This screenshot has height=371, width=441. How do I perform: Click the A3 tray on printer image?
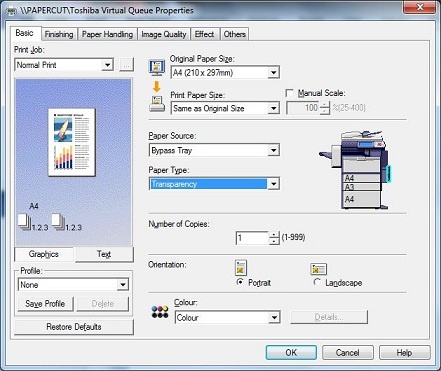coord(362,187)
